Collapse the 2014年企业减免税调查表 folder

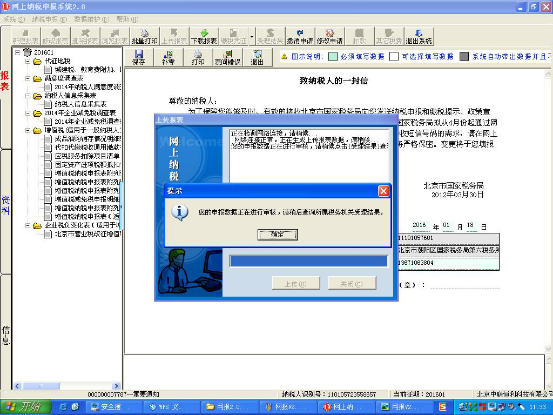tap(28, 113)
